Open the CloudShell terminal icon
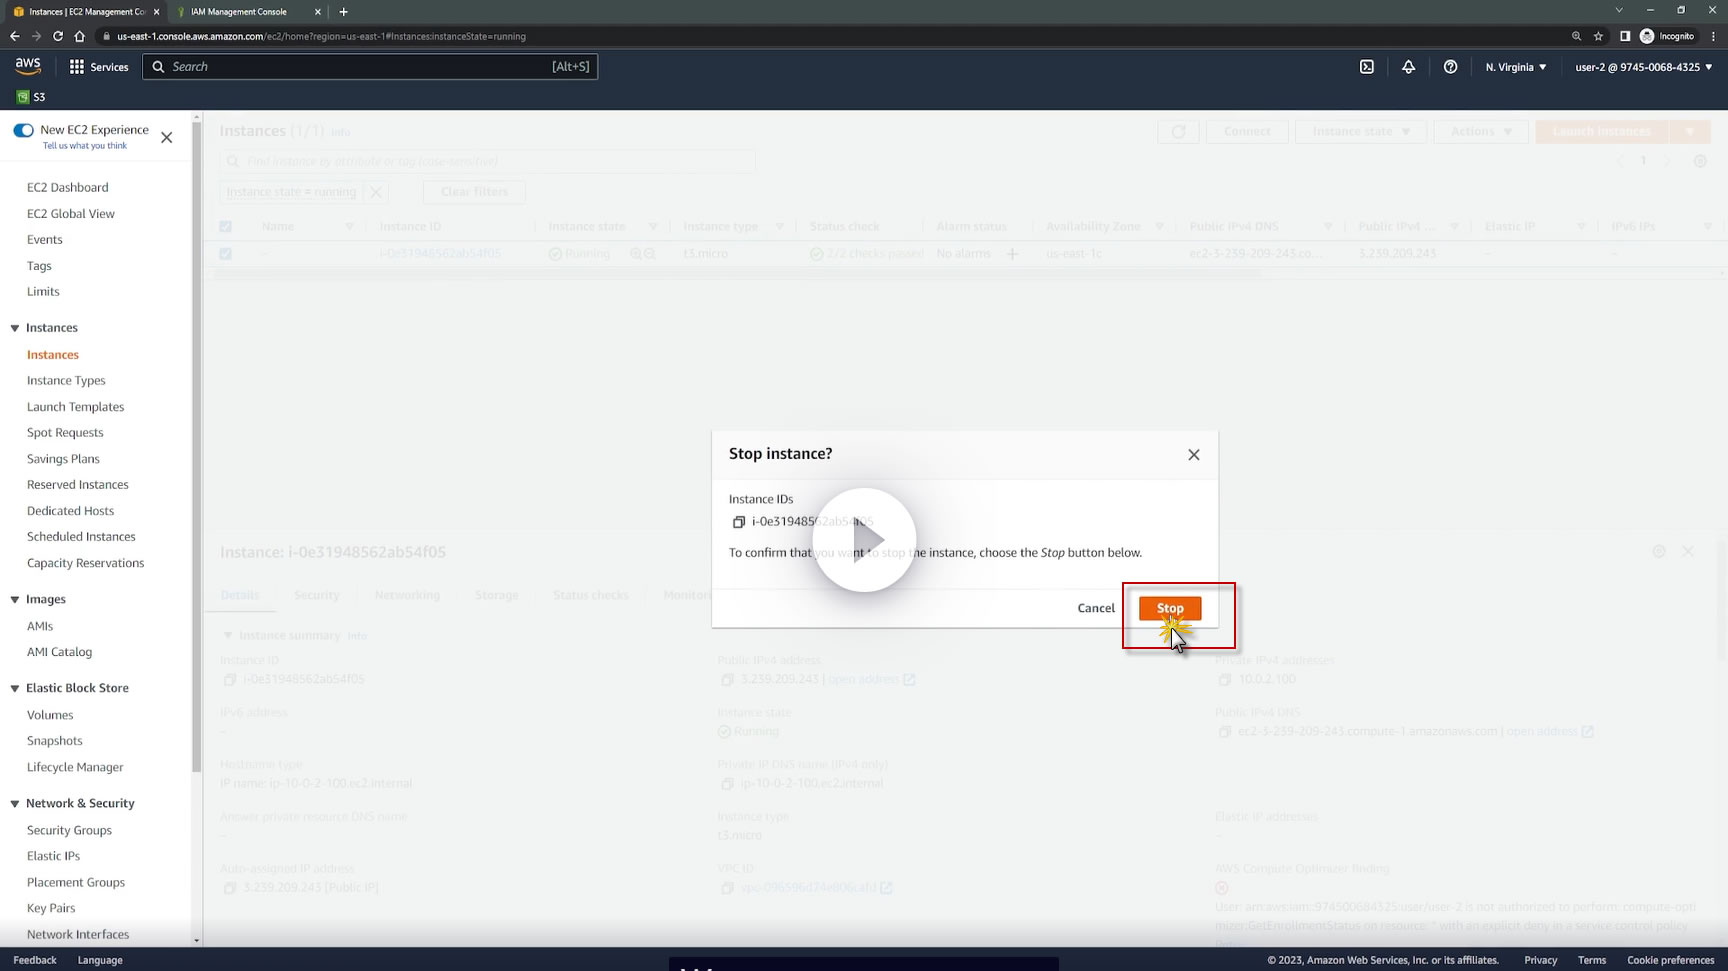The width and height of the screenshot is (1728, 971). (1366, 67)
